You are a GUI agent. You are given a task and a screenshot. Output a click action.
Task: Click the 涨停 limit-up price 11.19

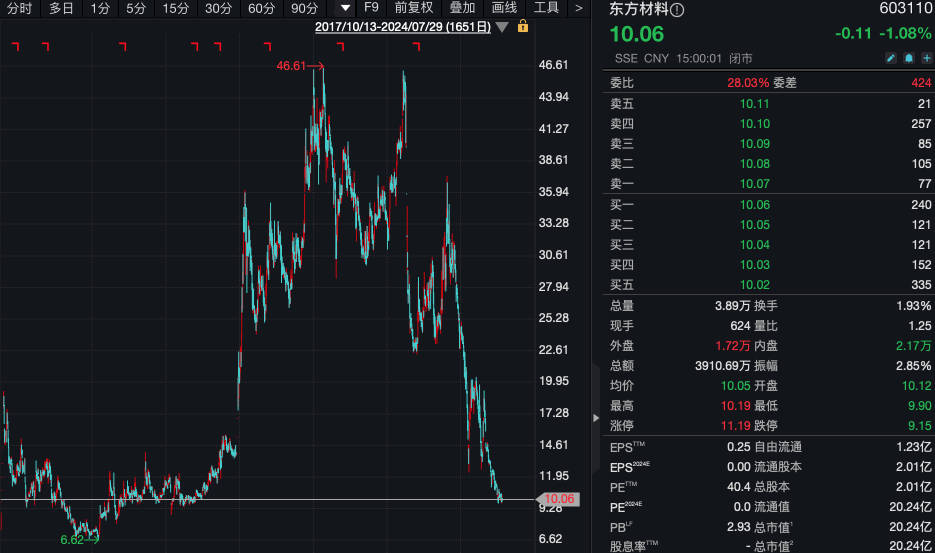tap(735, 426)
